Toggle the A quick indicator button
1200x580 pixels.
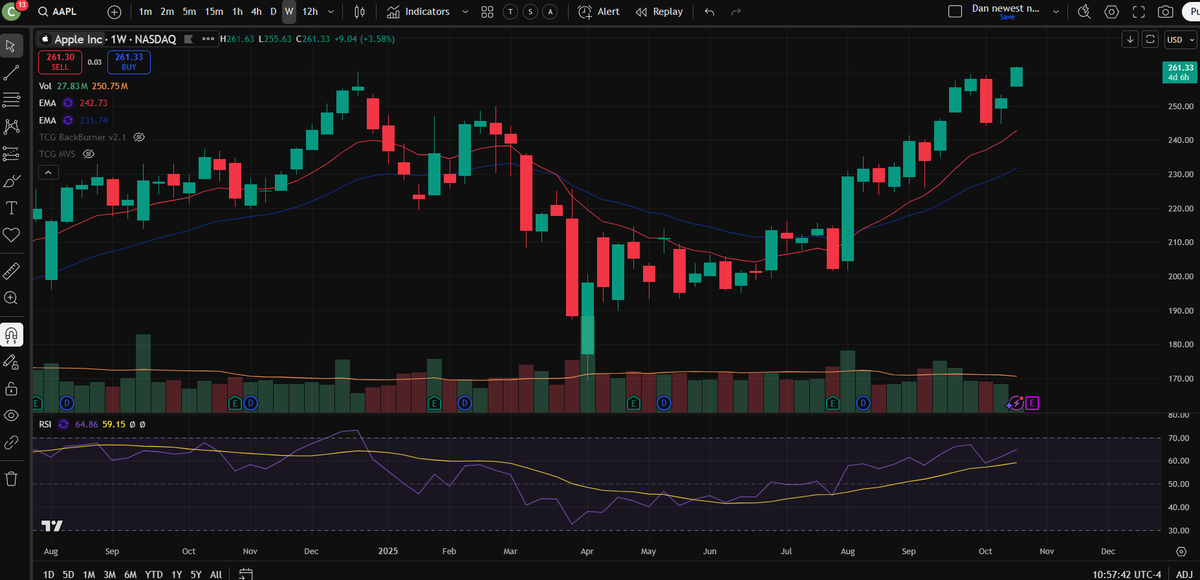click(x=551, y=12)
